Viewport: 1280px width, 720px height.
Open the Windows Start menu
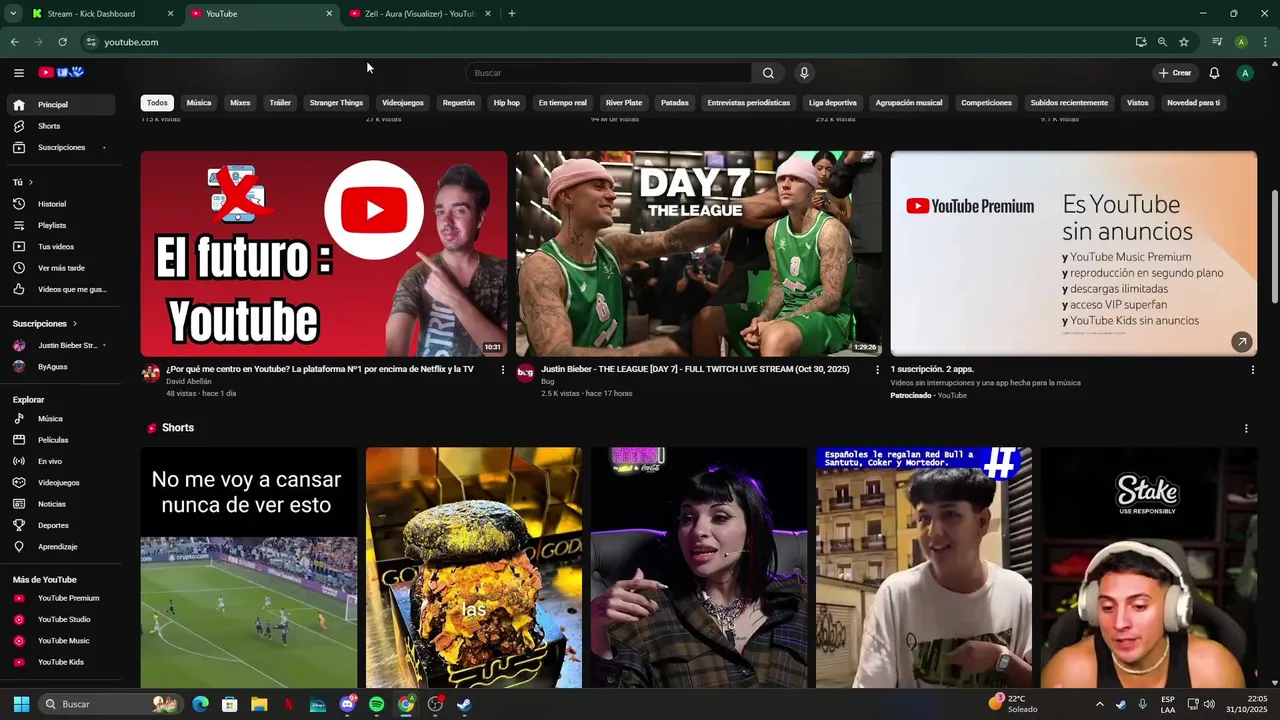click(x=21, y=704)
